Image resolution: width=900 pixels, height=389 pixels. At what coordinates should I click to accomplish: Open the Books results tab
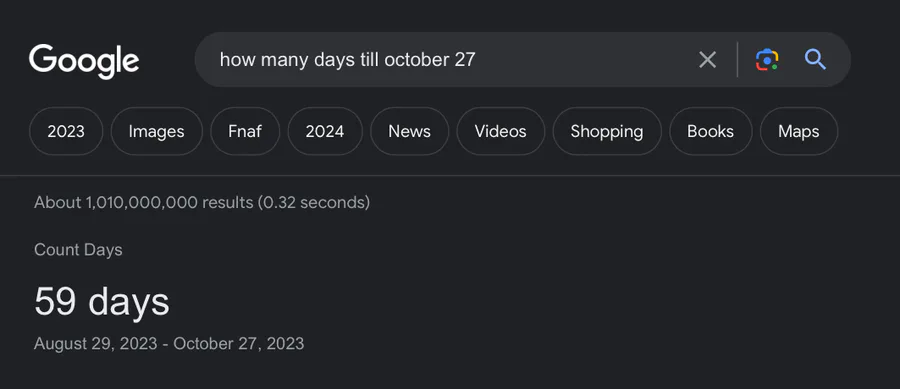click(x=711, y=131)
